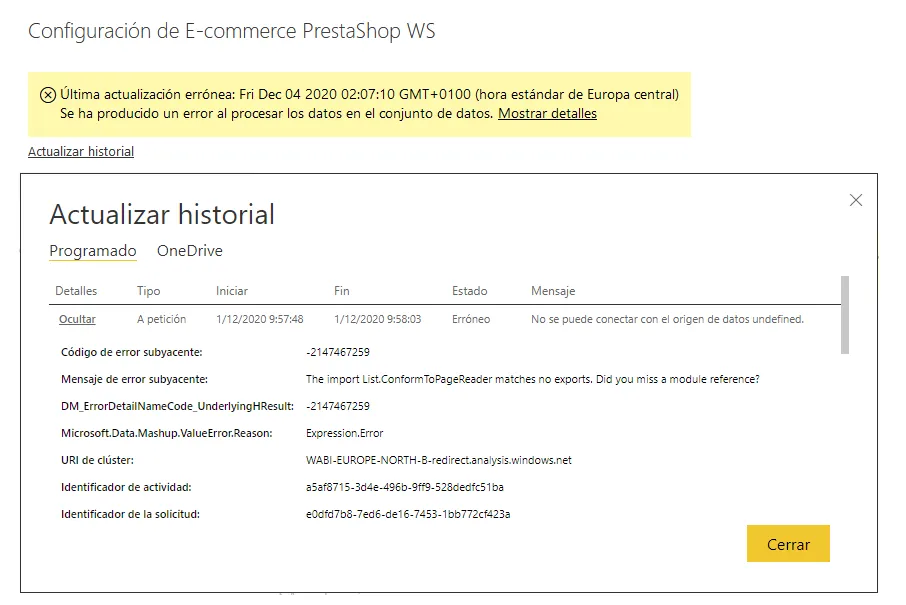Click the Iniciar column header
The height and width of the screenshot is (605, 906).
click(x=232, y=291)
